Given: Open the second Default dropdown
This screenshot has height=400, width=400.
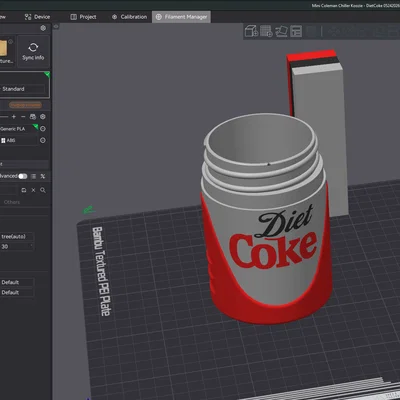Looking at the screenshot, I should pyautogui.click(x=17, y=292).
